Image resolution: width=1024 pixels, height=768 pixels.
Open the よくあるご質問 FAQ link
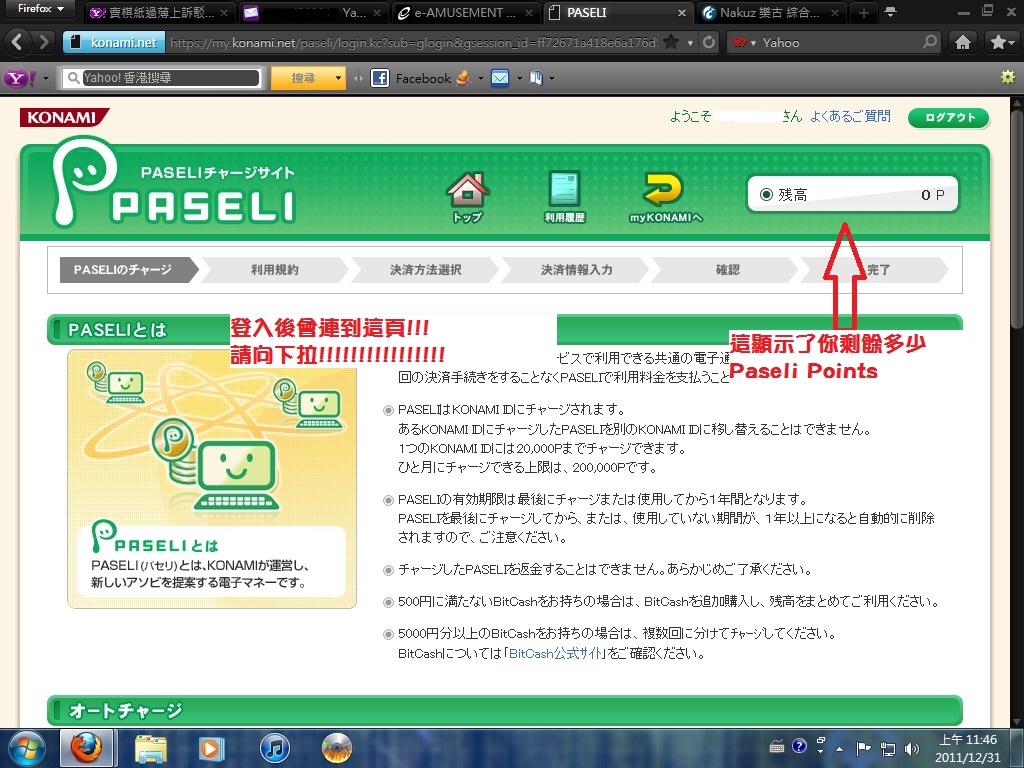850,117
